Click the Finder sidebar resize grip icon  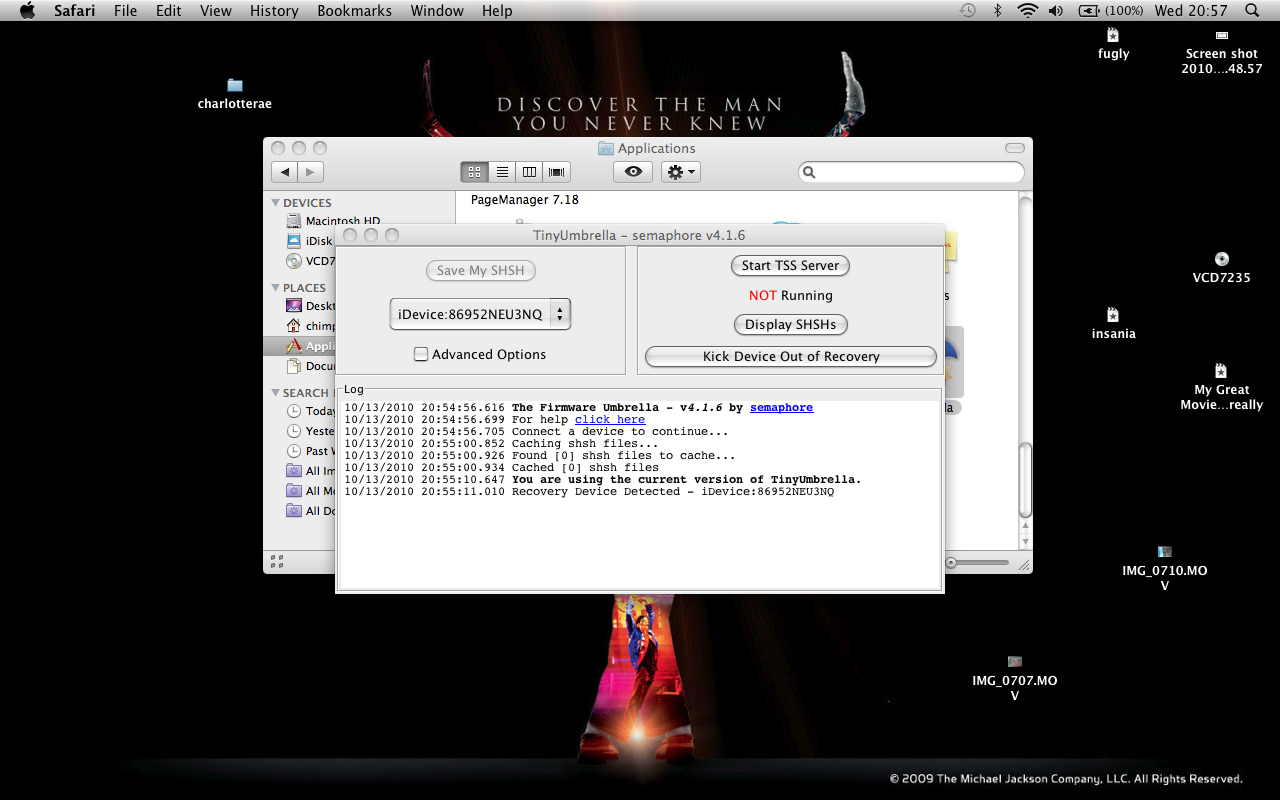pos(277,562)
